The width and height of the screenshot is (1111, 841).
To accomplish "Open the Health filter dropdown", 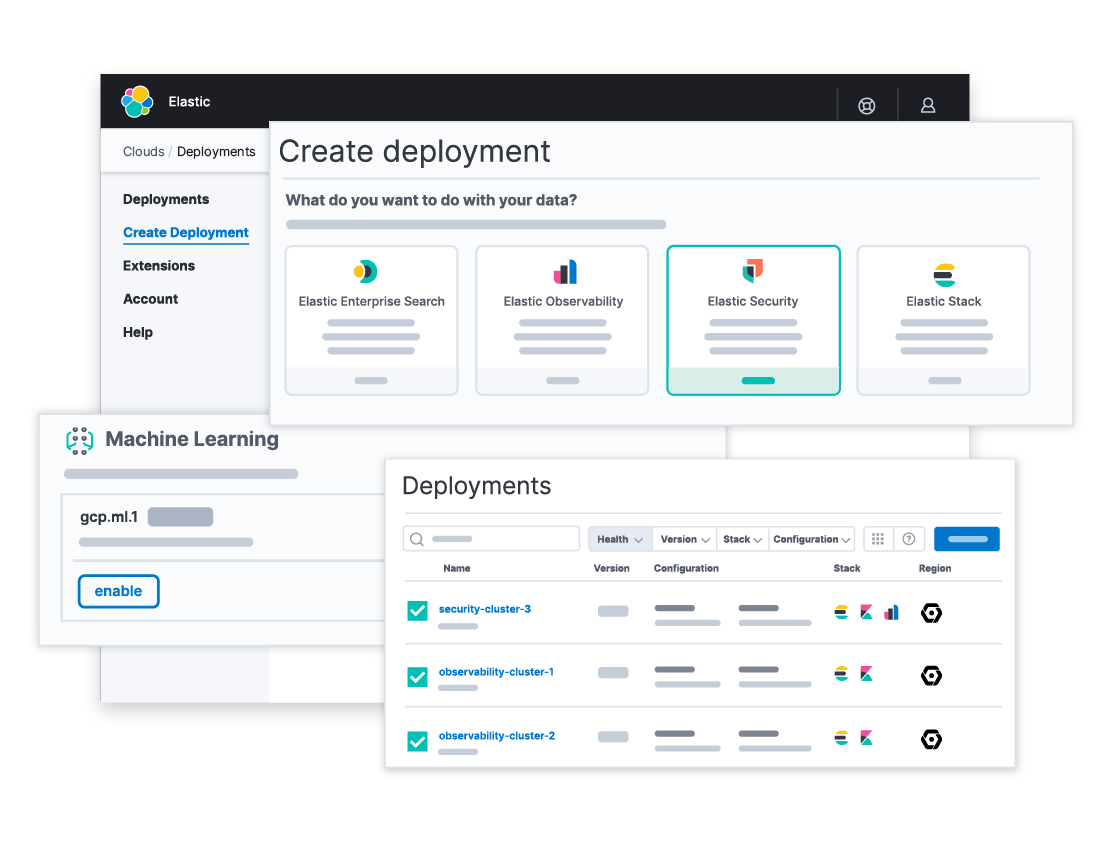I will click(619, 538).
